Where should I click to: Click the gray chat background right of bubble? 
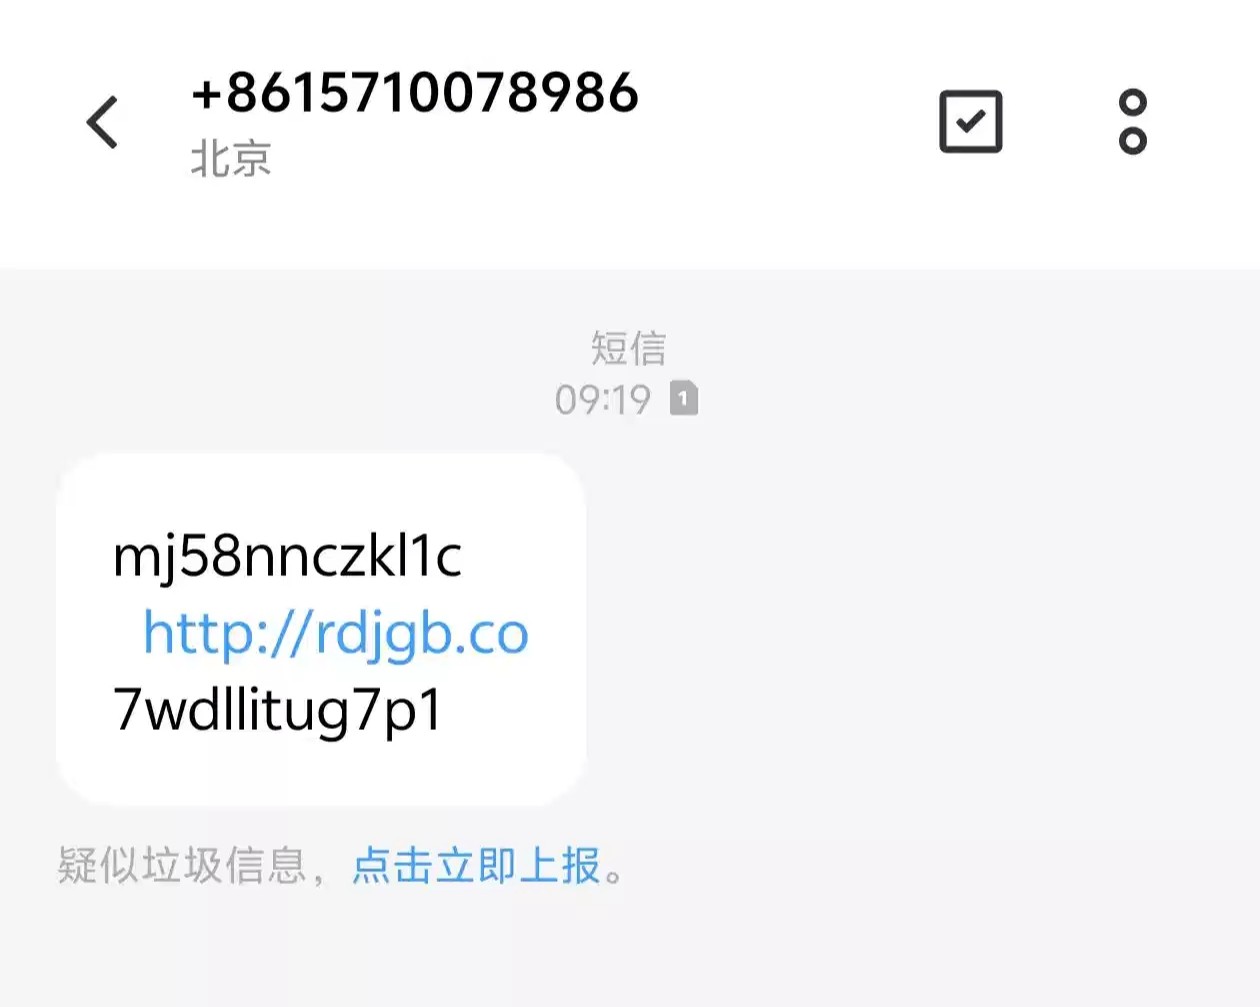920,630
